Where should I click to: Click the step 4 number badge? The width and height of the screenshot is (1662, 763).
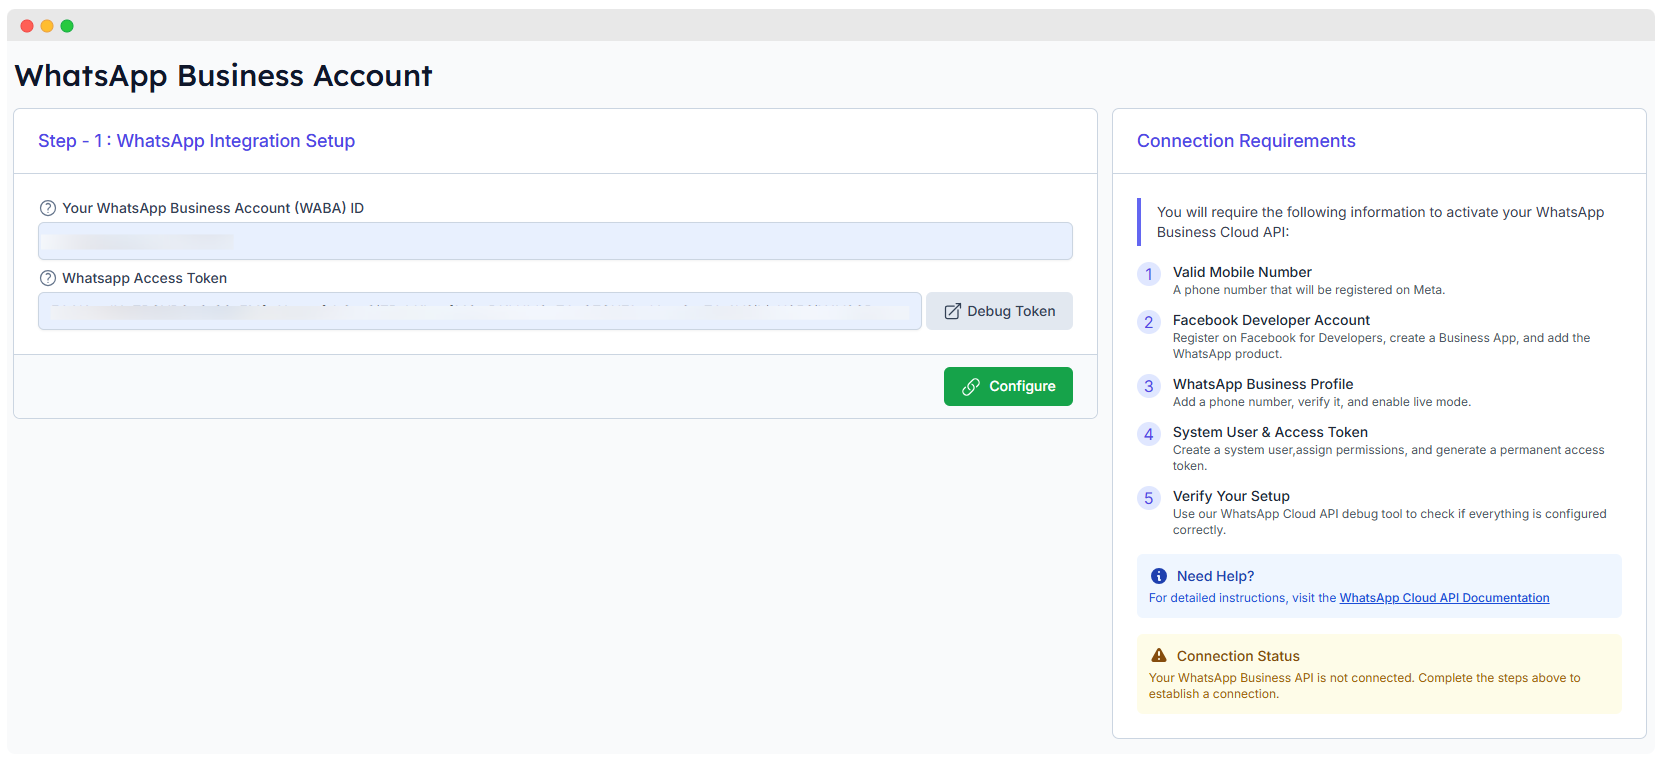[1149, 434]
